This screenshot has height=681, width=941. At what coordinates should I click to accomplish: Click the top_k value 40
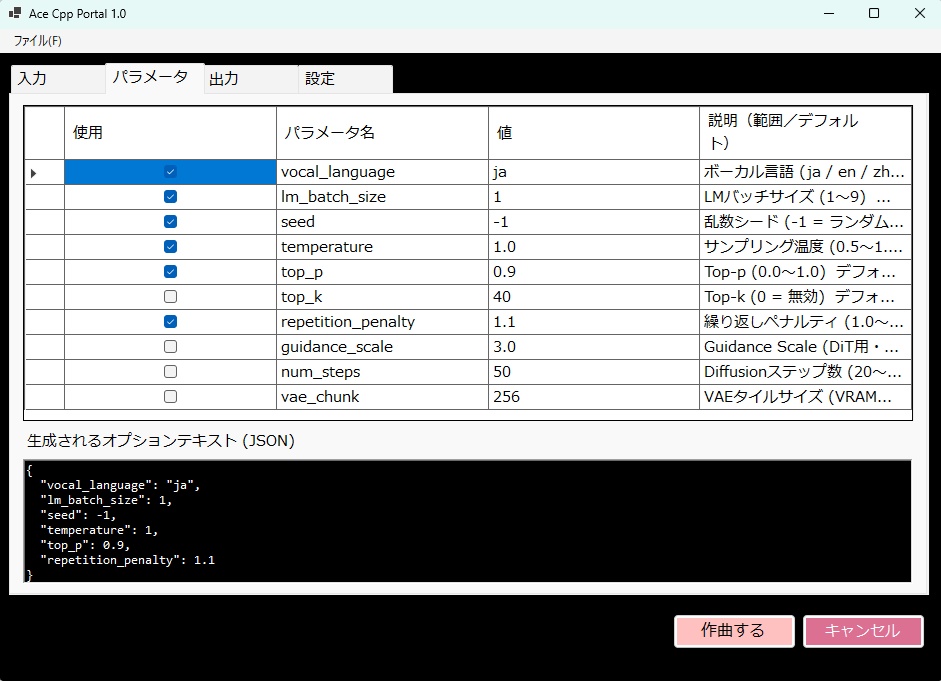[594, 297]
